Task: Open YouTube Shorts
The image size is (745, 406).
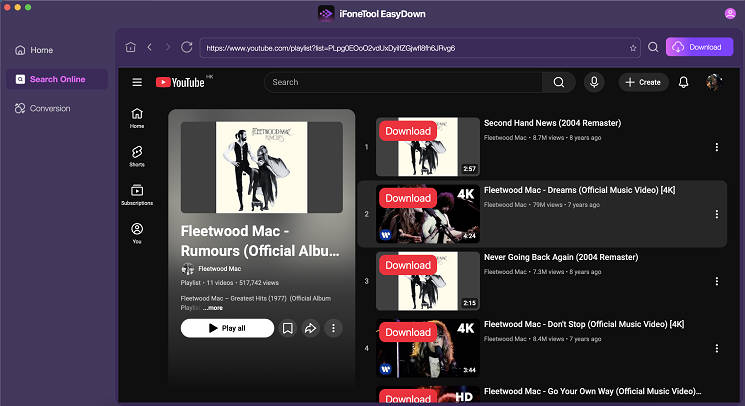Action: coord(137,156)
